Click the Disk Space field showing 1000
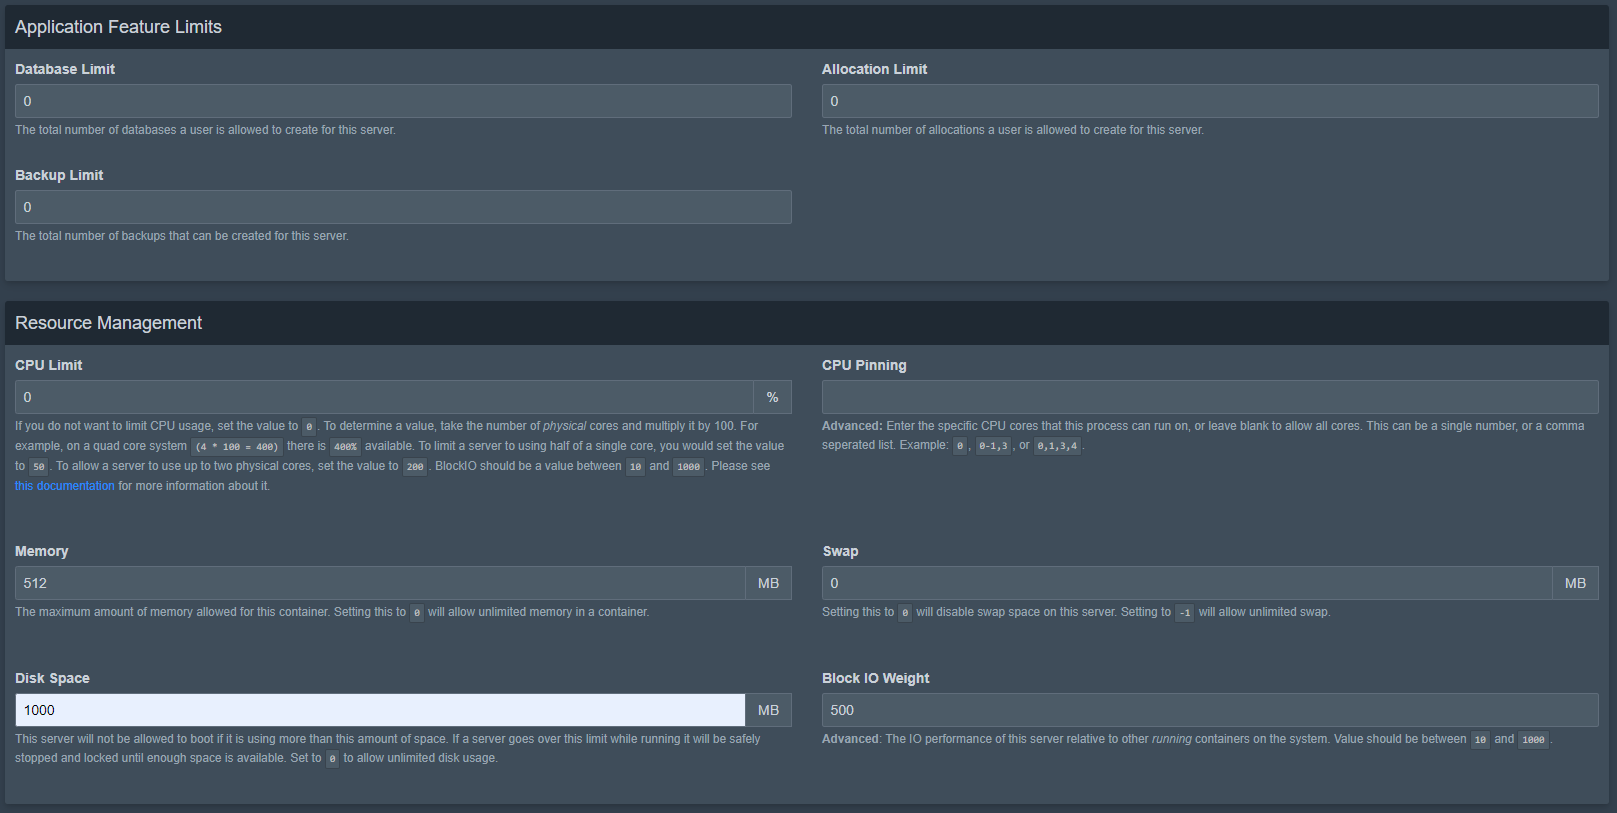 (x=380, y=710)
